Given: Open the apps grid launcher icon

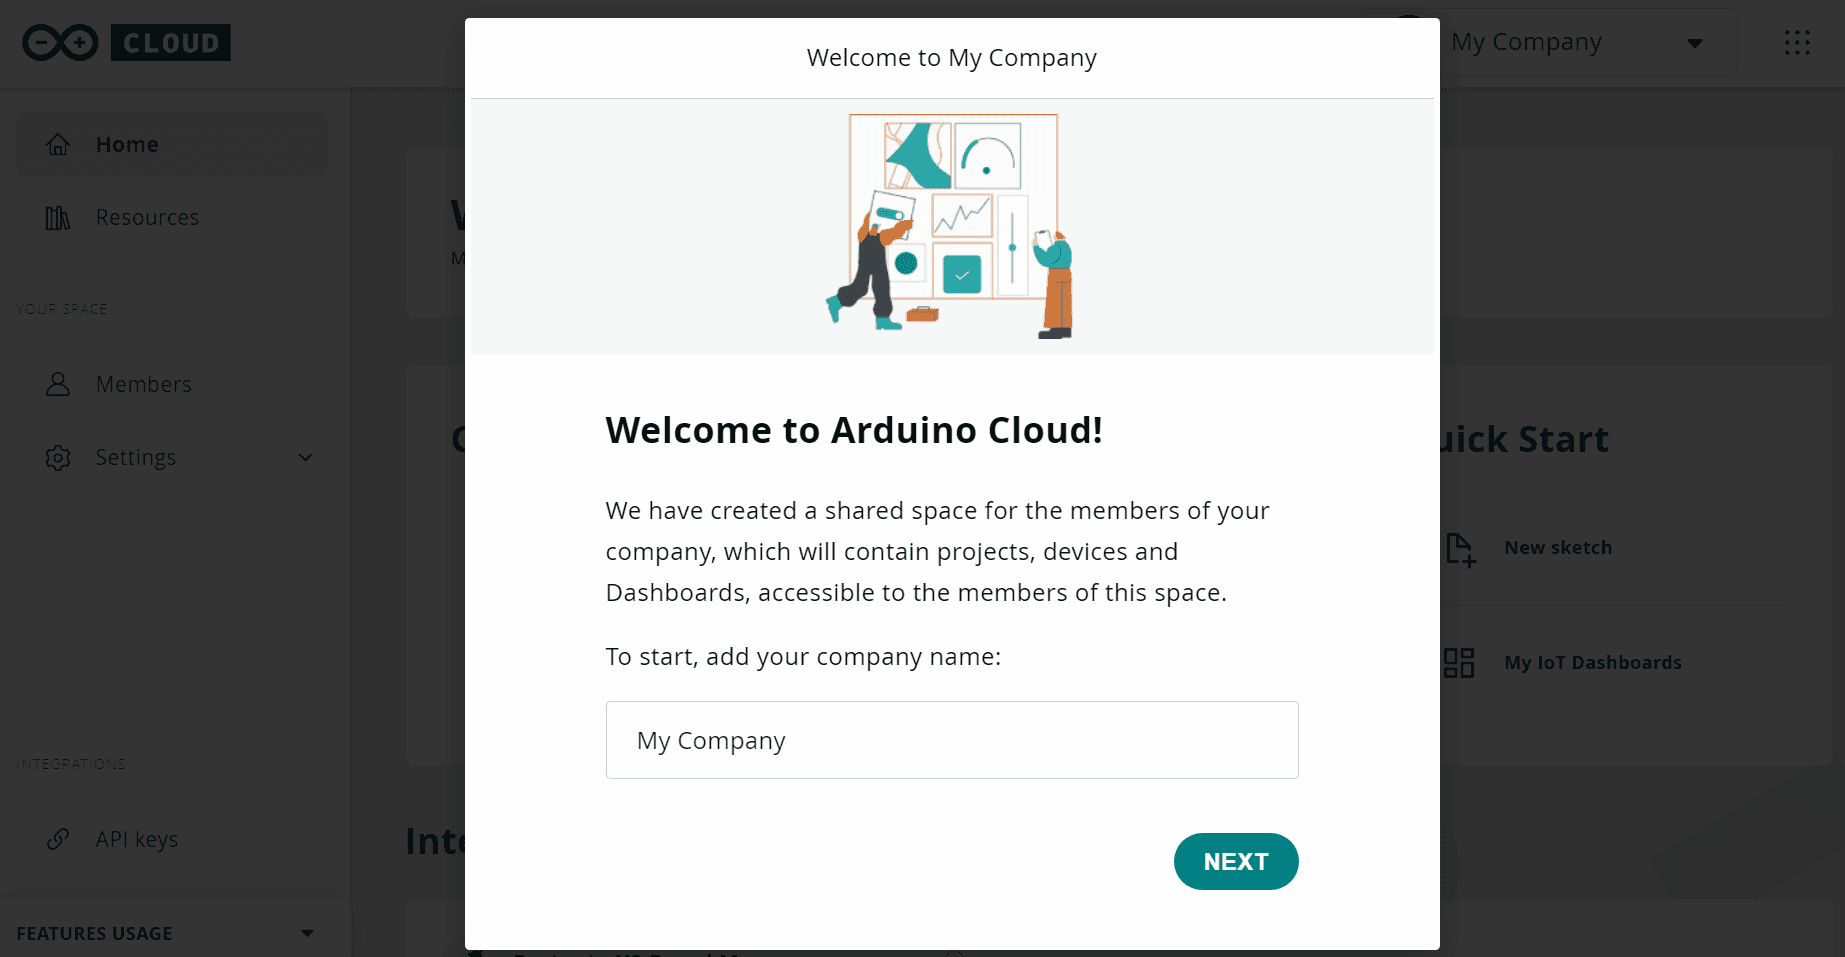Looking at the screenshot, I should 1797,43.
